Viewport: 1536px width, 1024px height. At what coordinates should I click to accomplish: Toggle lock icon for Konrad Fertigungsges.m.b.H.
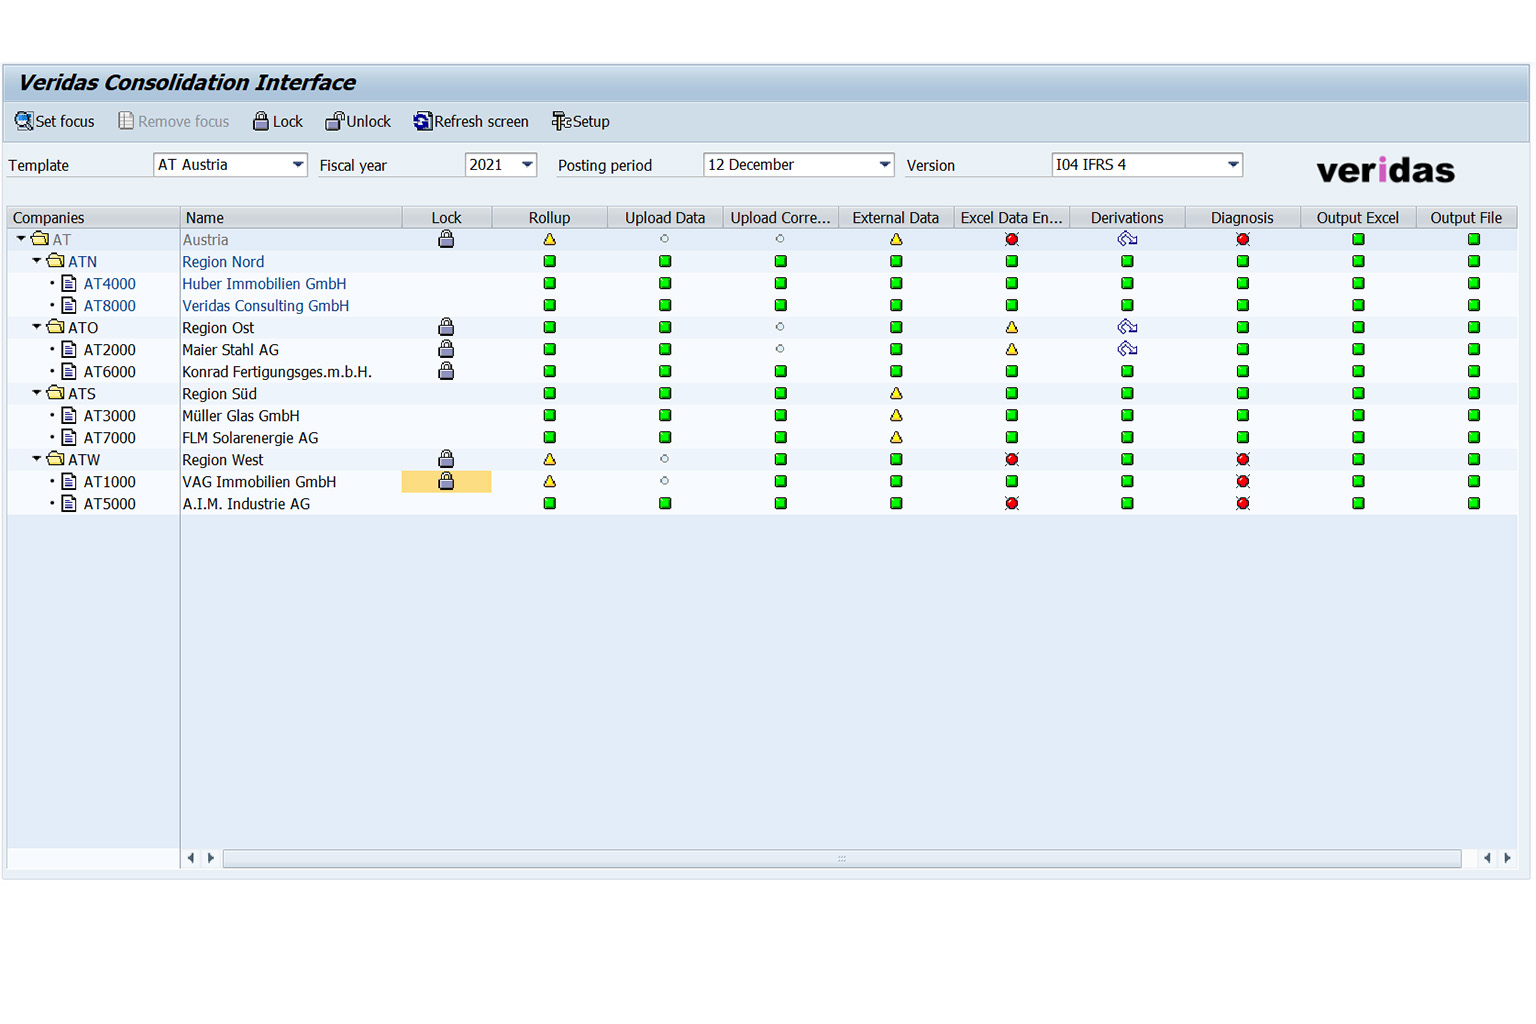[446, 372]
